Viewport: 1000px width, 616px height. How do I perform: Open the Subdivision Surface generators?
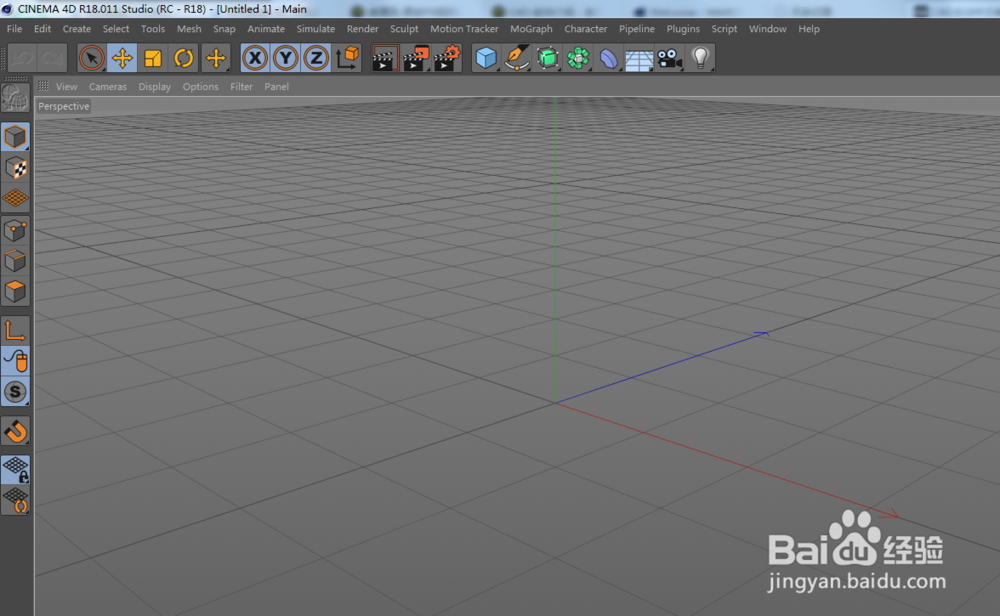(548, 59)
